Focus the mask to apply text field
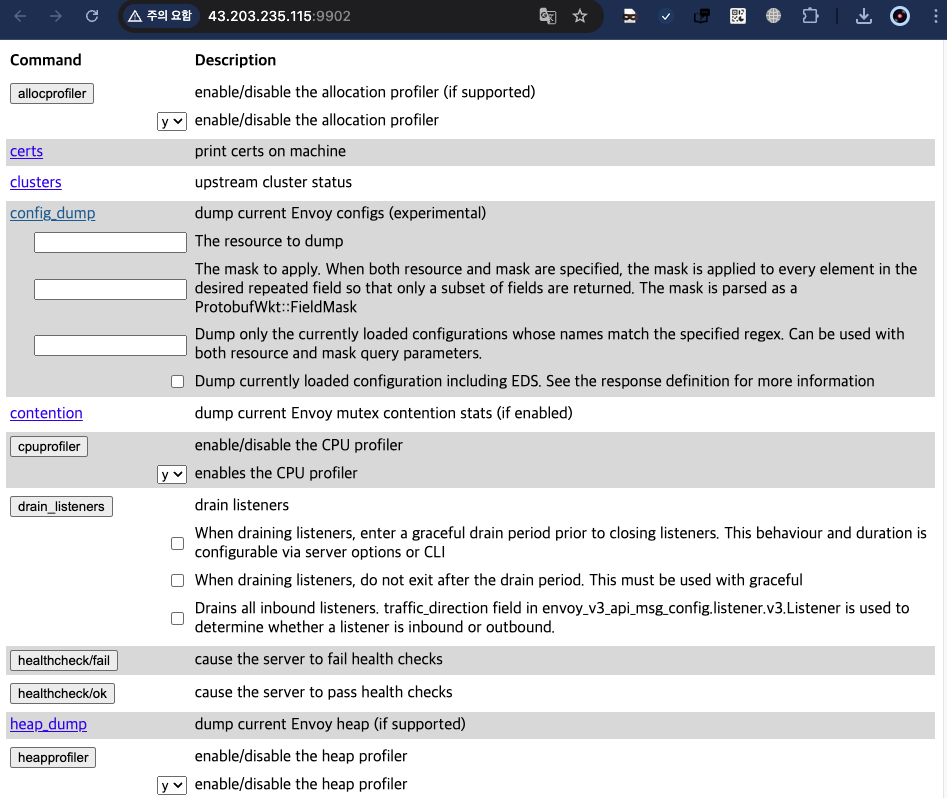The height and width of the screenshot is (798, 947). click(x=111, y=289)
